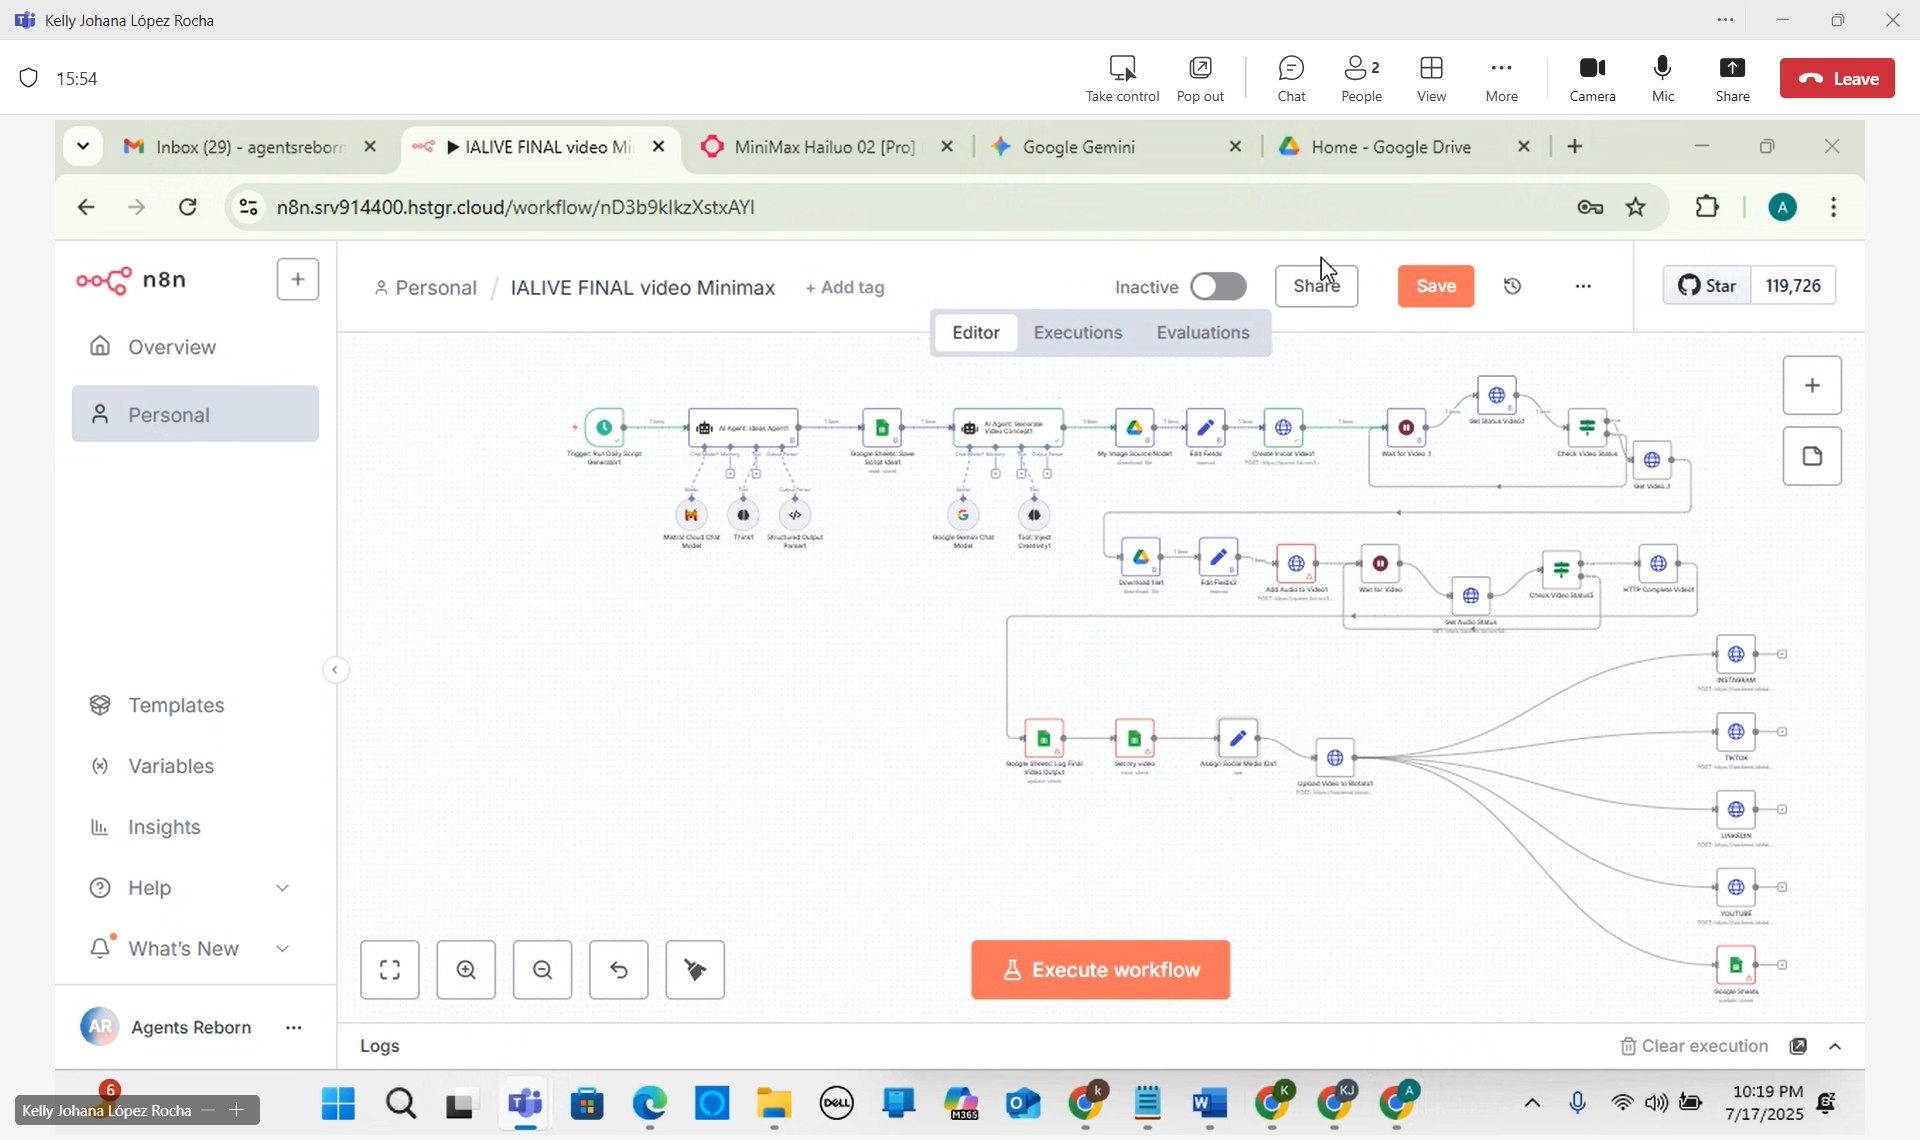The image size is (1920, 1140).
Task: Toggle the Teams Mic button
Action: click(x=1662, y=78)
